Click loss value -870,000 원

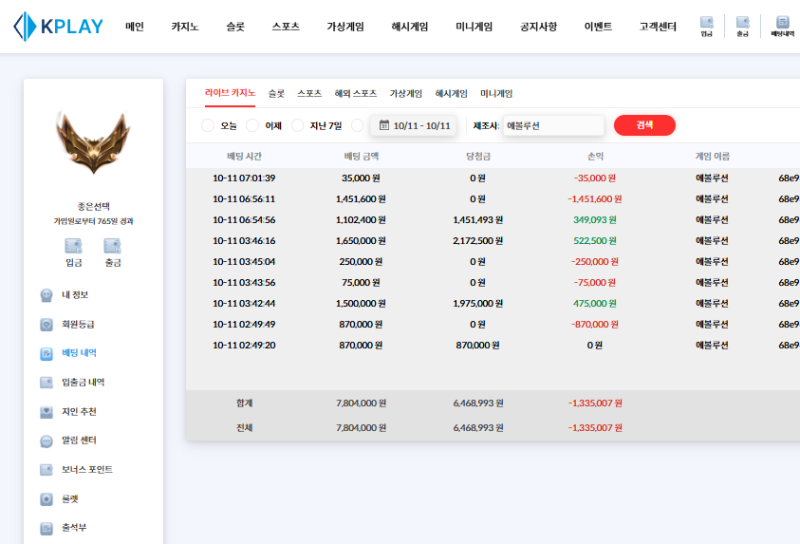(595, 325)
